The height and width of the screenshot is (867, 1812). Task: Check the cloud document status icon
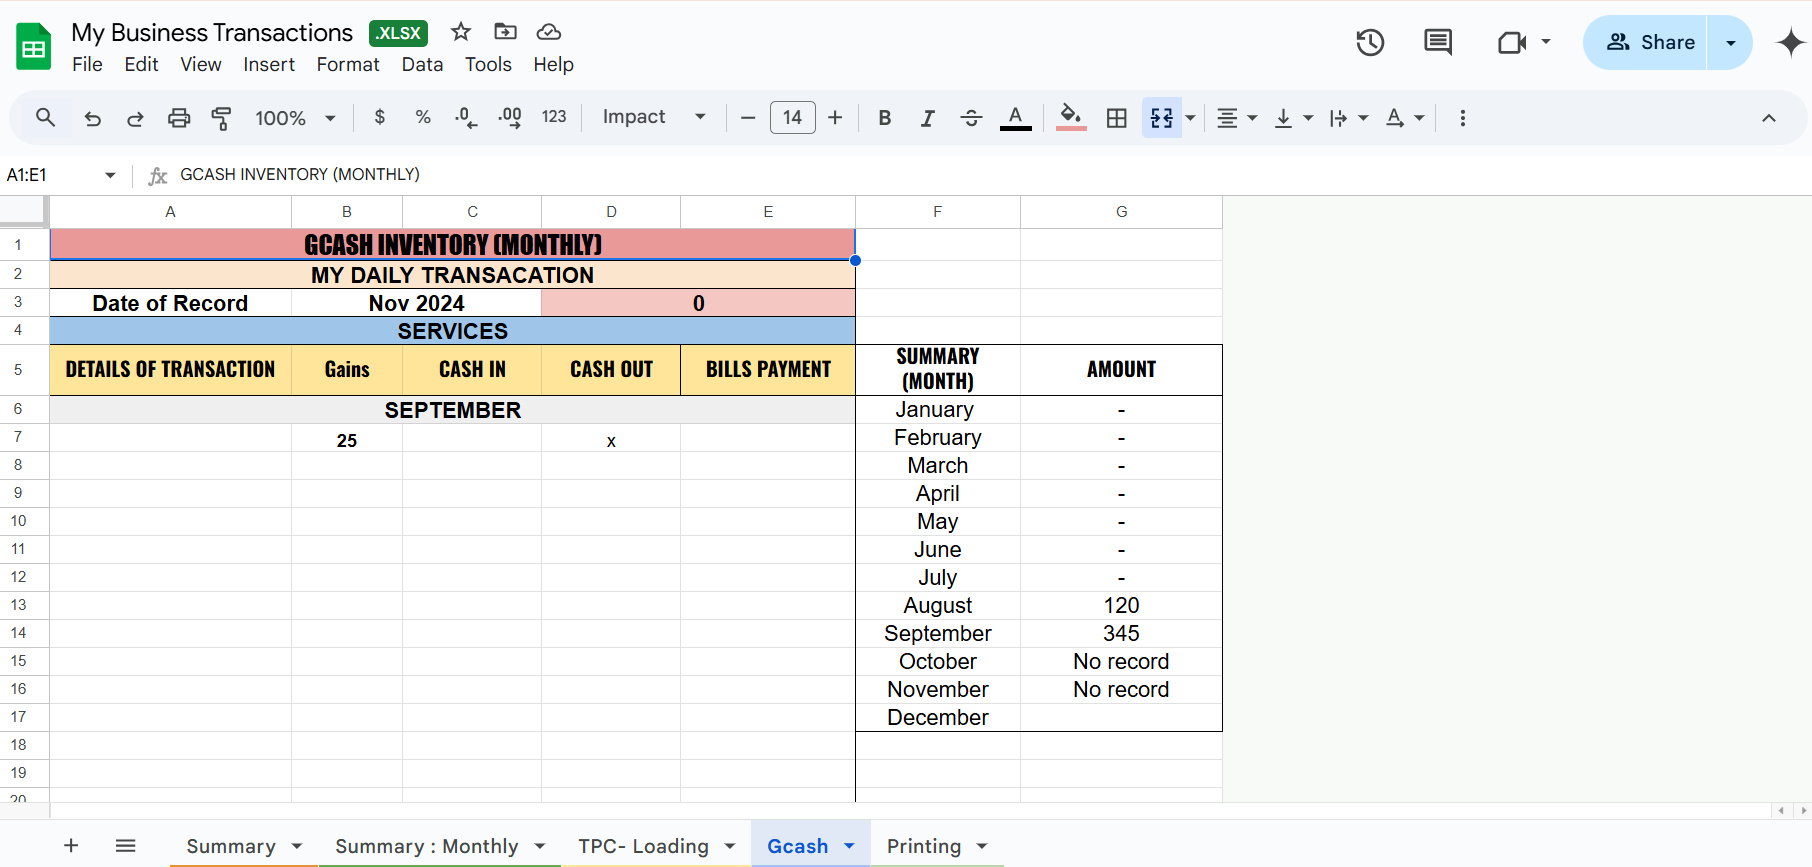click(549, 32)
